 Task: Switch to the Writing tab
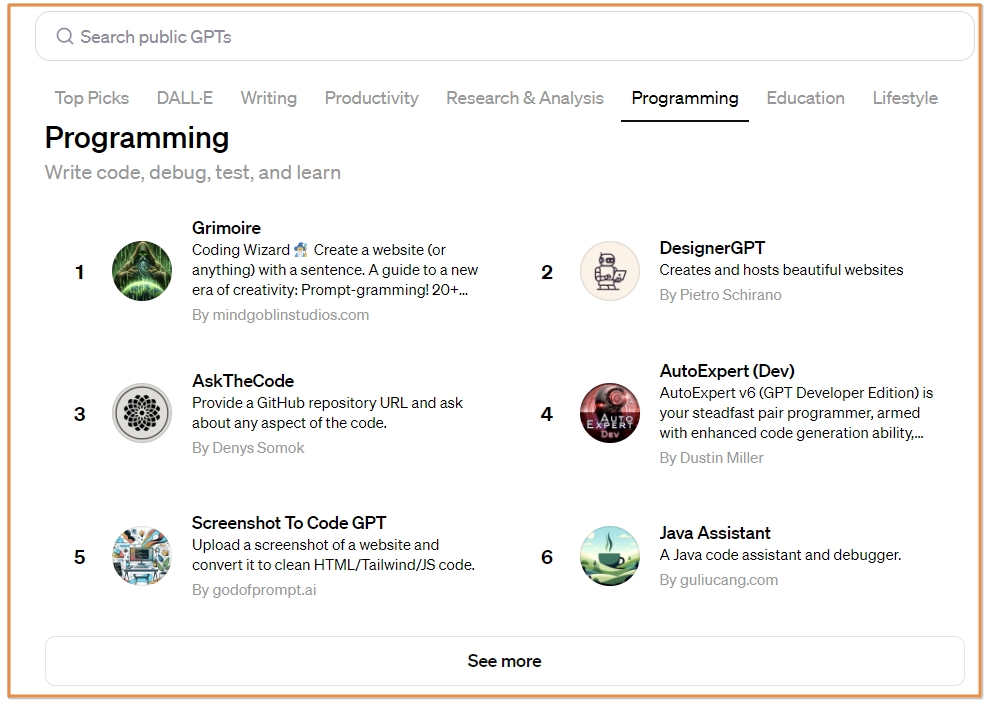269,98
